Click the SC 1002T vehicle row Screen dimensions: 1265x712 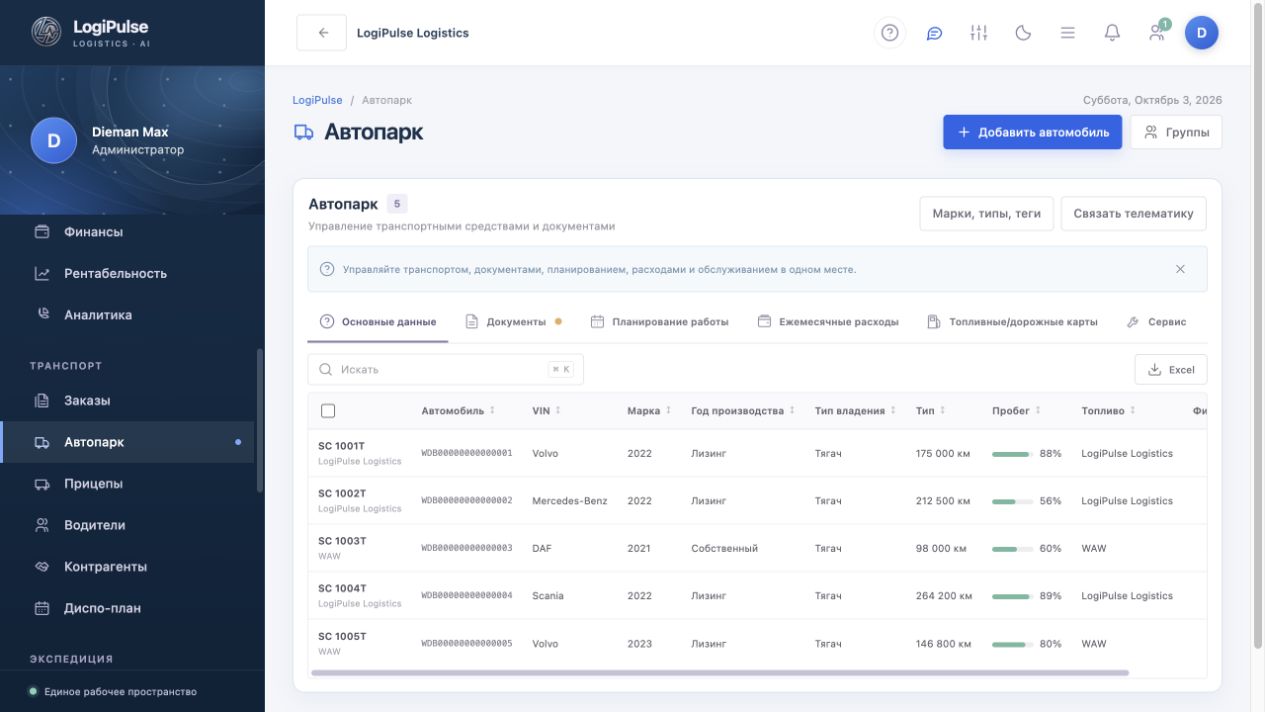click(757, 501)
